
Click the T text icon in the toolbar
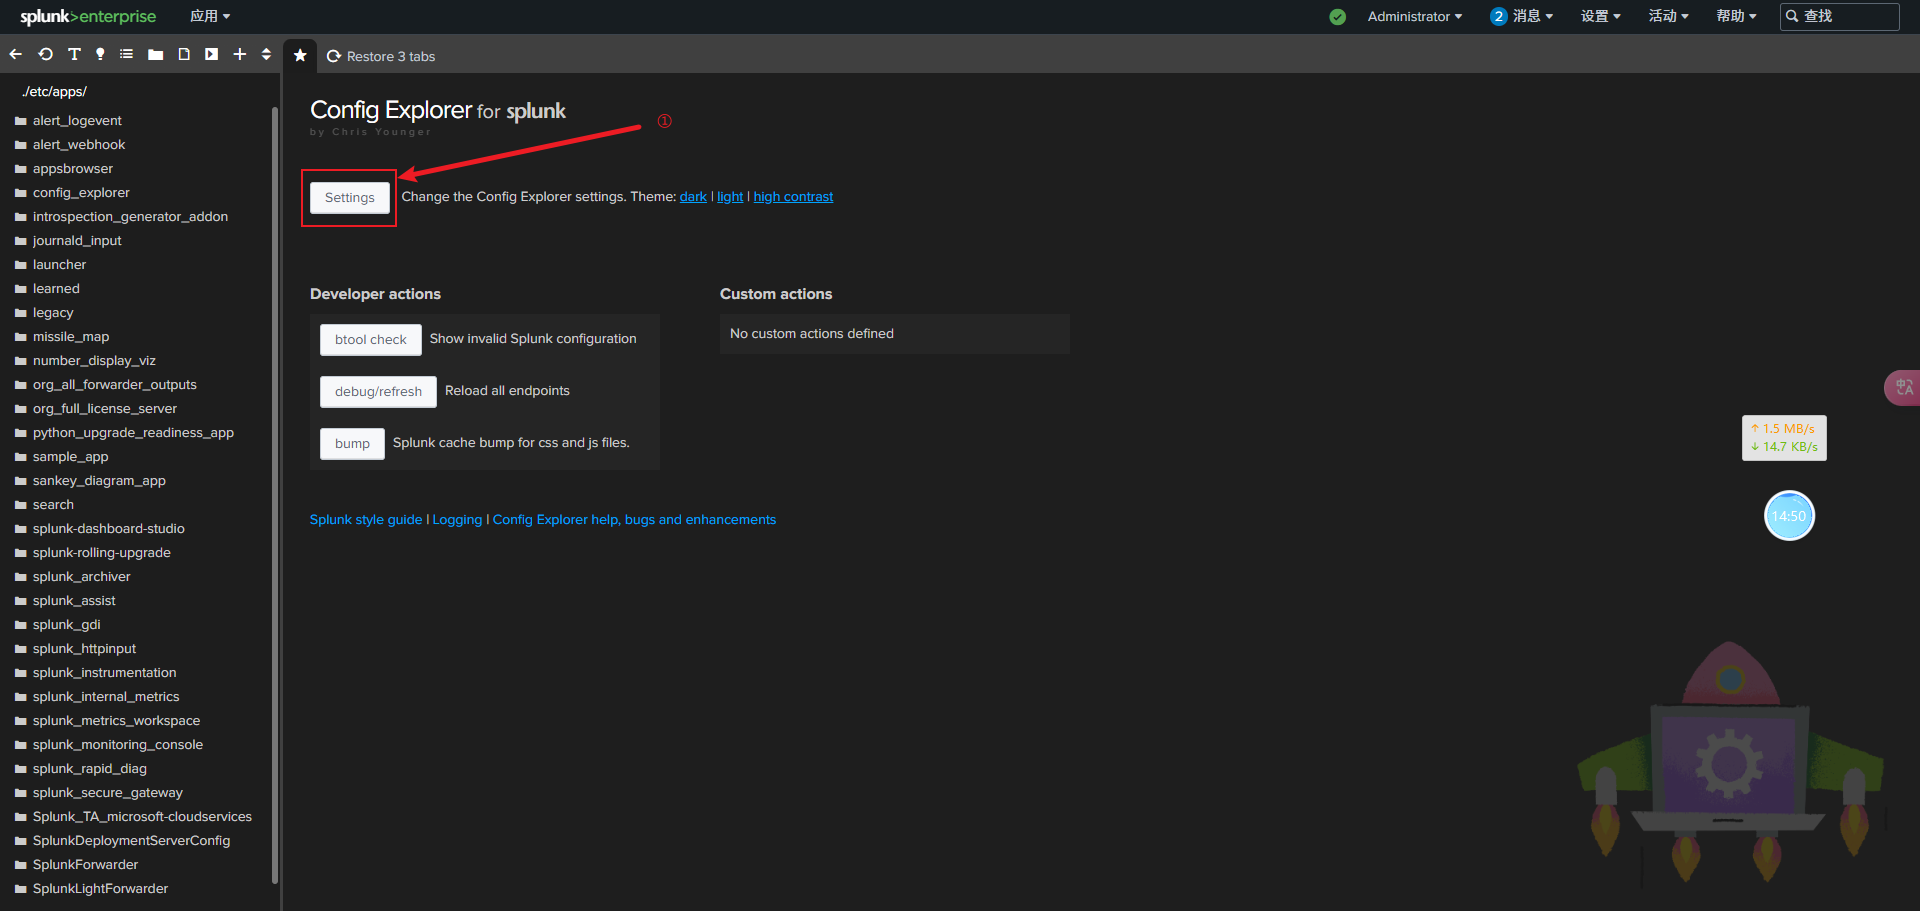pyautogui.click(x=74, y=55)
